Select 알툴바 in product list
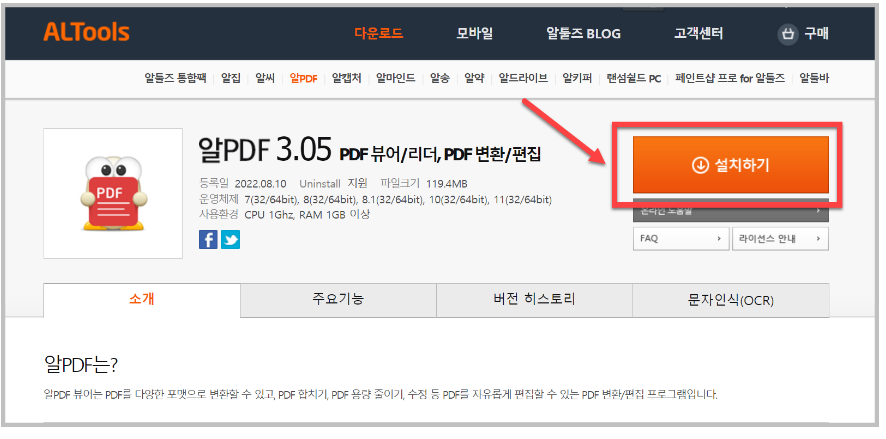Image resolution: width=886 pixels, height=439 pixels. pos(814,79)
